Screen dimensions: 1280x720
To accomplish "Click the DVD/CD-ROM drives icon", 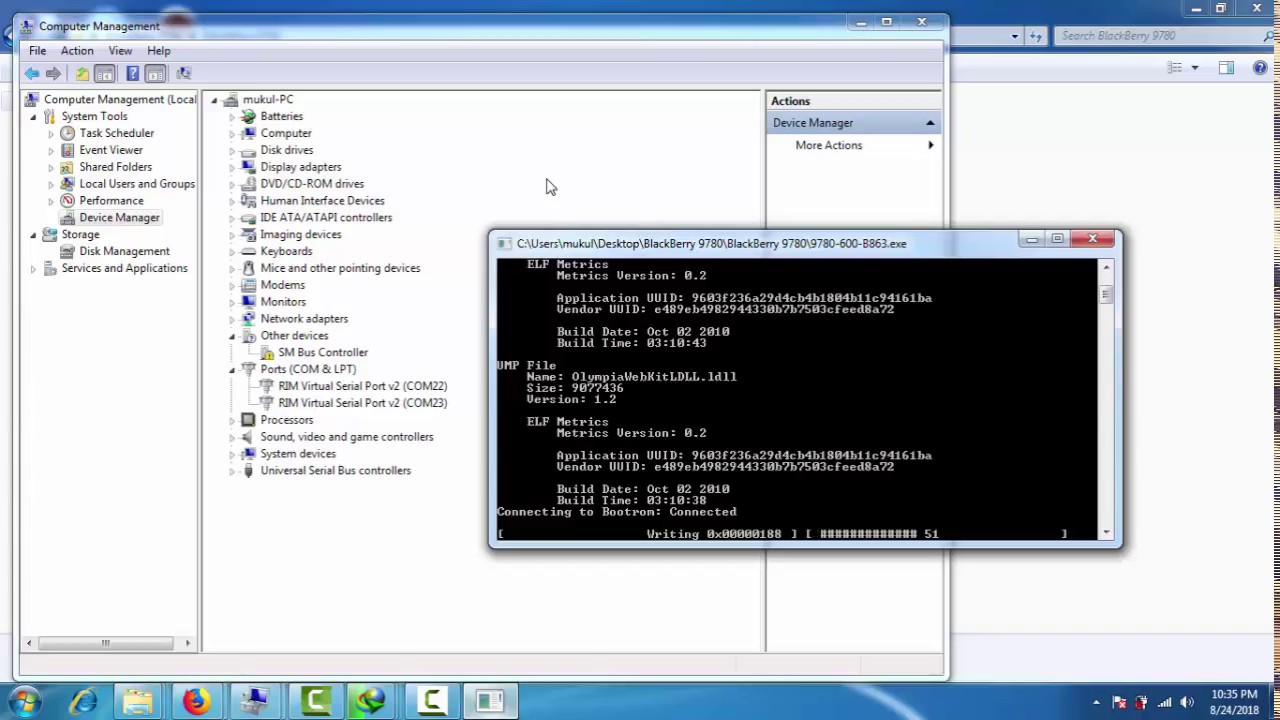I will click(248, 184).
